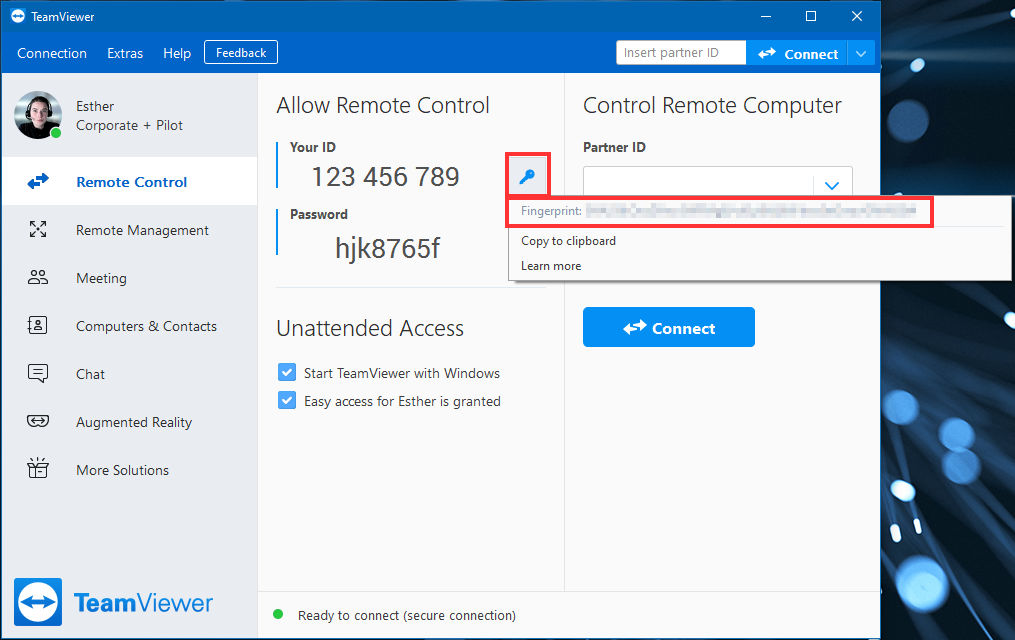Click the More Solutions gift icon
This screenshot has height=640, width=1015.
click(x=38, y=469)
